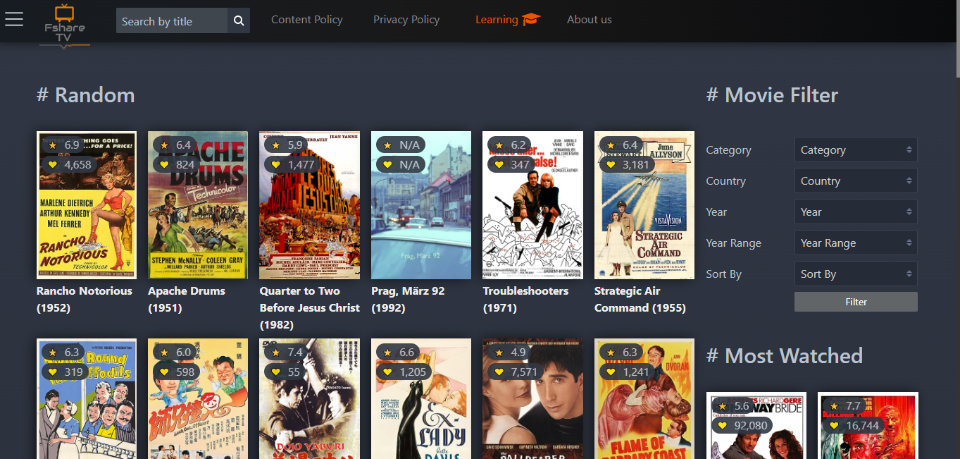Click the heart 1,241 badge on Flame of Barbary Coast

tap(627, 372)
